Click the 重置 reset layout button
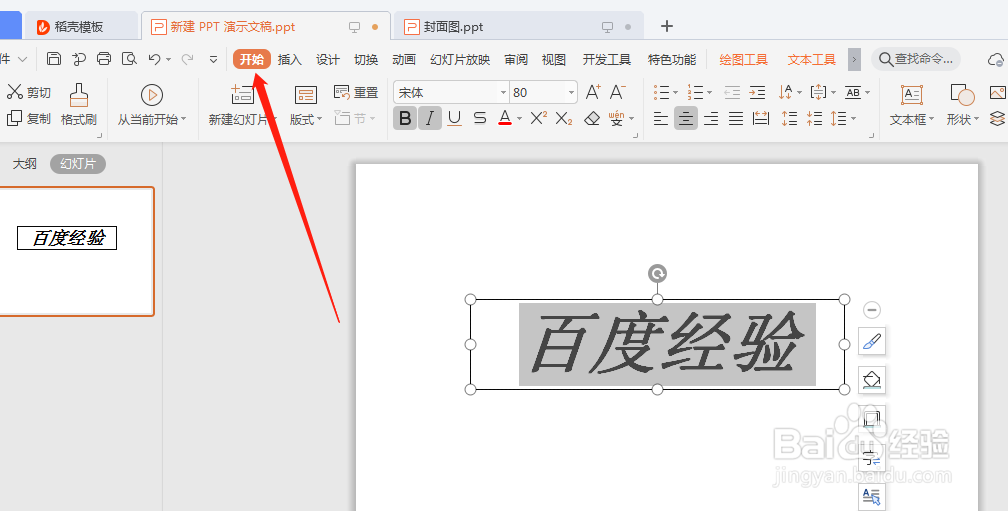 pos(356,93)
